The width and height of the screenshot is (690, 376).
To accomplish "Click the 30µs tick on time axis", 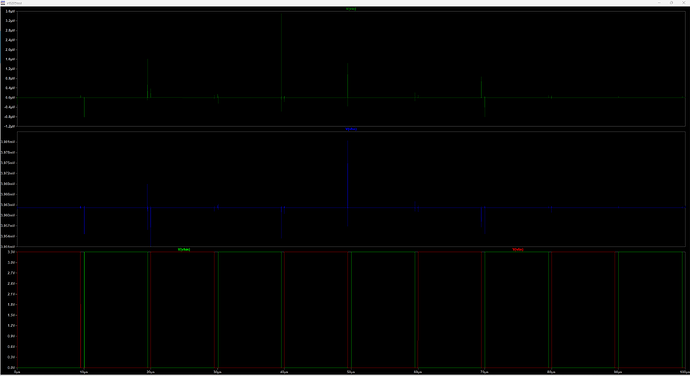I will (217, 372).
